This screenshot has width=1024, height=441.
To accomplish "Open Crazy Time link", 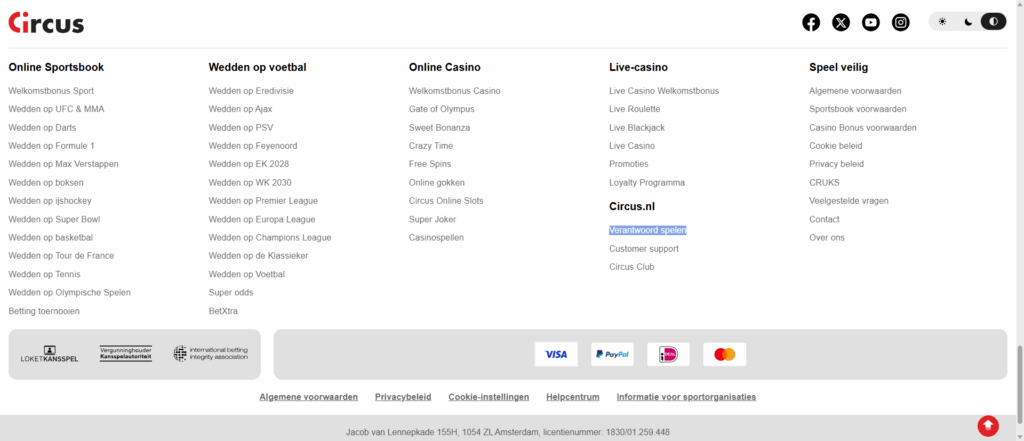I will 431,146.
